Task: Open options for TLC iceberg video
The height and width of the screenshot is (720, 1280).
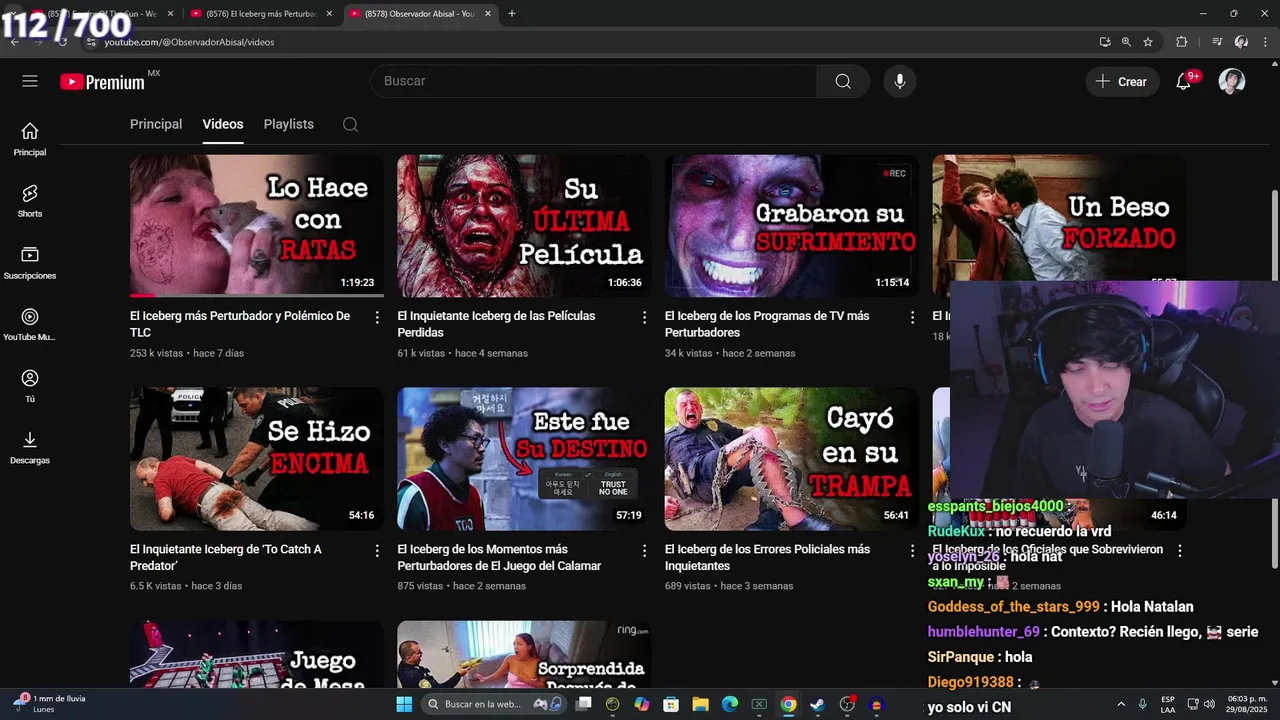Action: 377,317
